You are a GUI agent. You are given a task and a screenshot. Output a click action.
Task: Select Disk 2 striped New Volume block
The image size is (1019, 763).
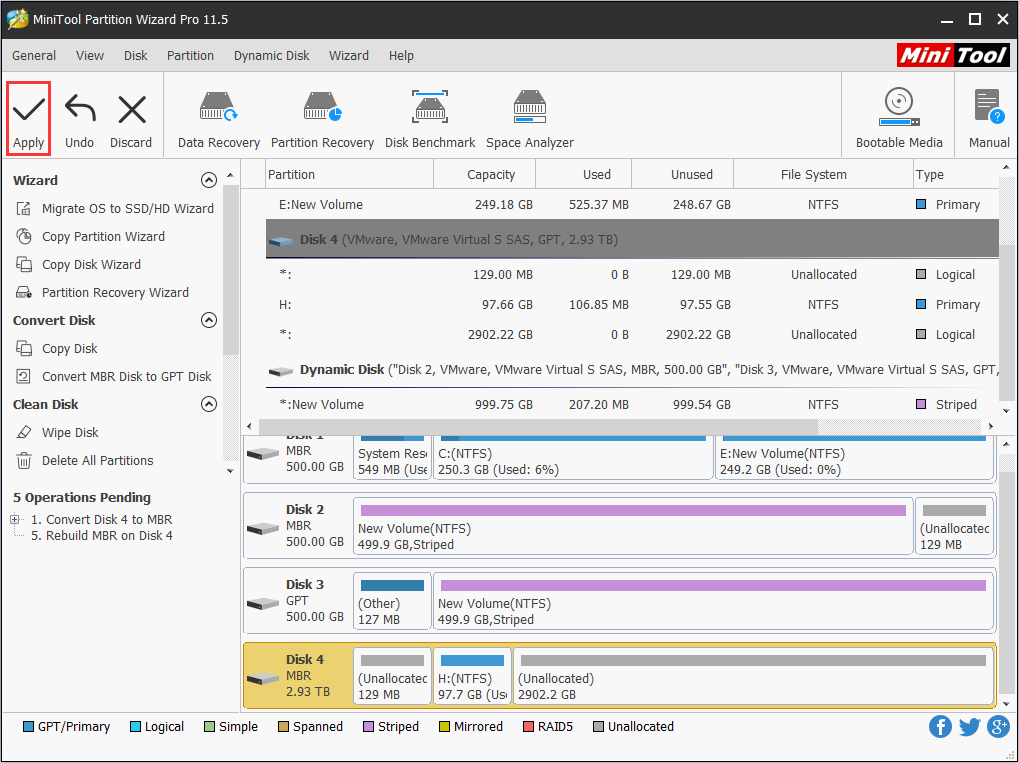[x=633, y=526]
